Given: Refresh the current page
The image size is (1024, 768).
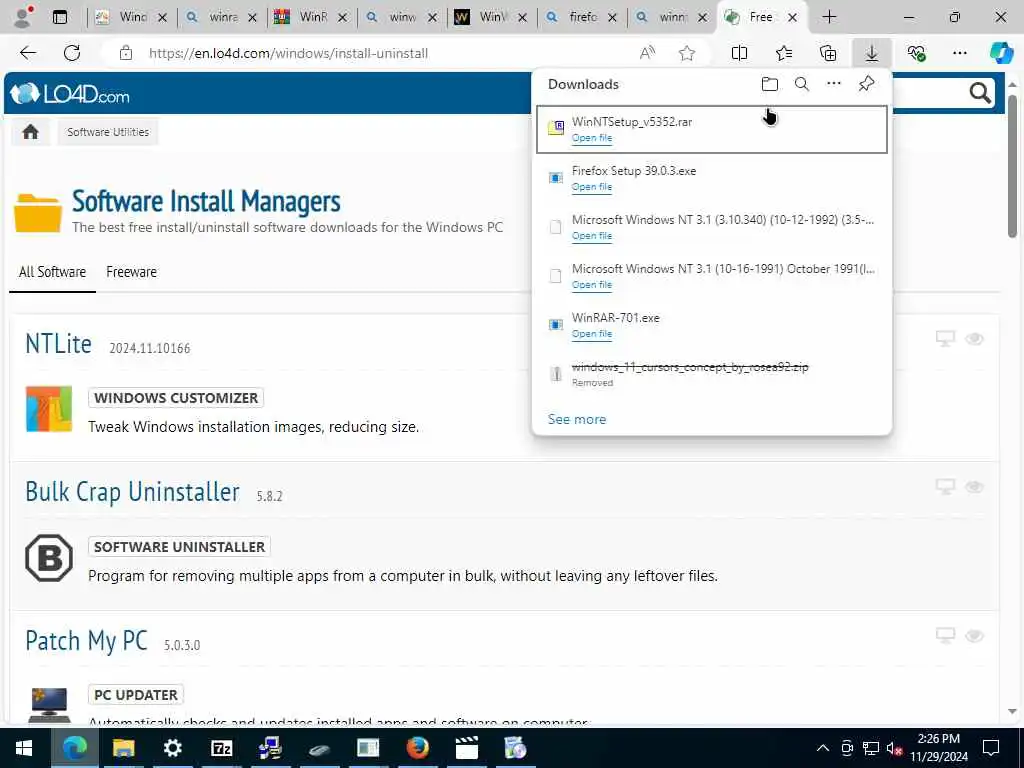Looking at the screenshot, I should coord(72,53).
